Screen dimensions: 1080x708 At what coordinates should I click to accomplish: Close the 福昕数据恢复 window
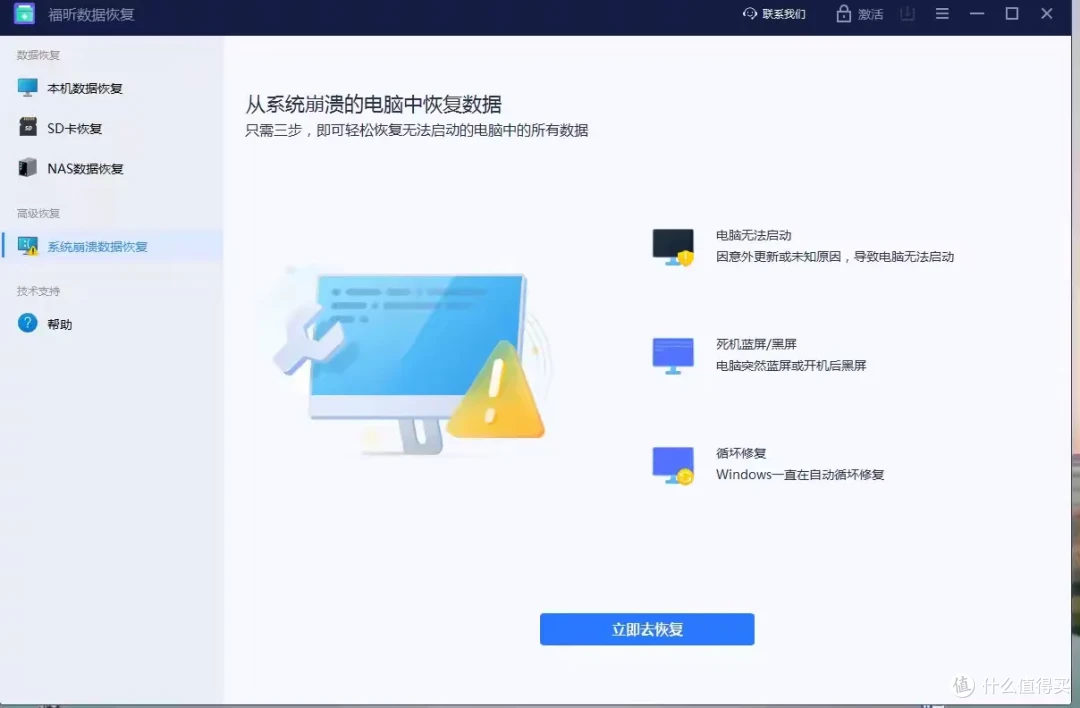pos(1046,14)
